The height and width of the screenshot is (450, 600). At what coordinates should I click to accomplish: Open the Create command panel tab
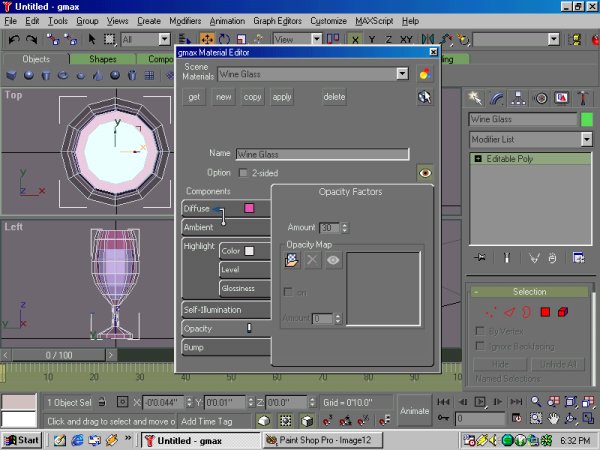[x=475, y=98]
